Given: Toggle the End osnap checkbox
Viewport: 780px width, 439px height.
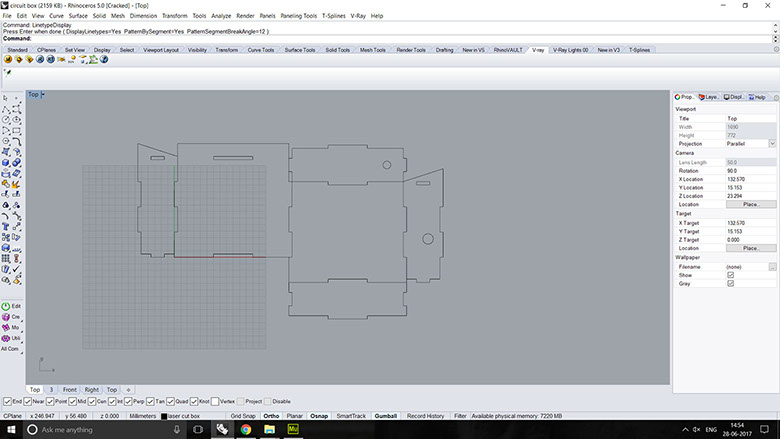Looking at the screenshot, I should (7, 401).
